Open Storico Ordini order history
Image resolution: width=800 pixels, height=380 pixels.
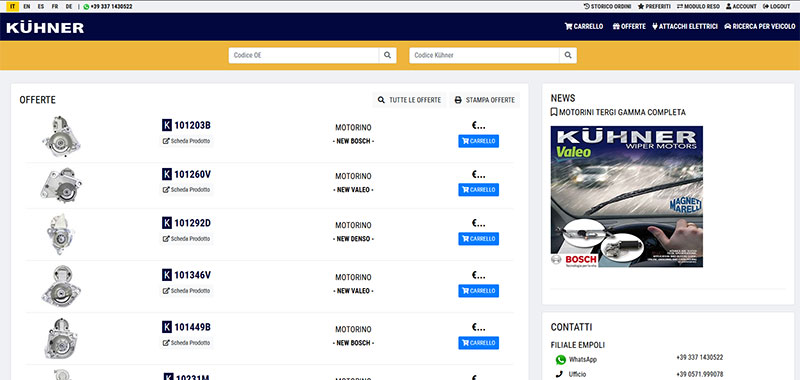coord(607,7)
